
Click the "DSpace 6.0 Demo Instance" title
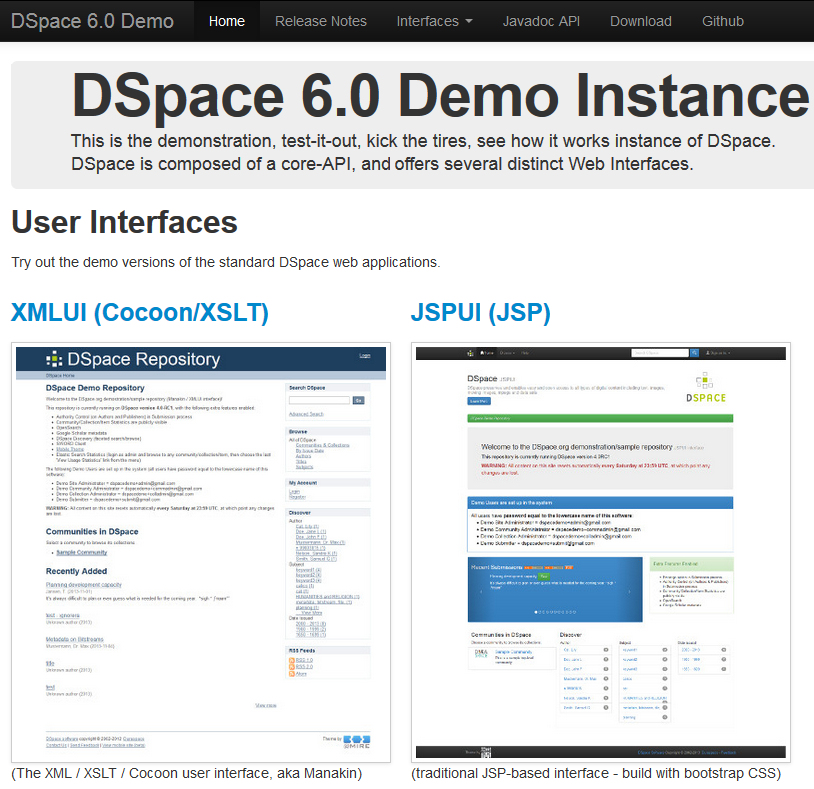coord(440,96)
